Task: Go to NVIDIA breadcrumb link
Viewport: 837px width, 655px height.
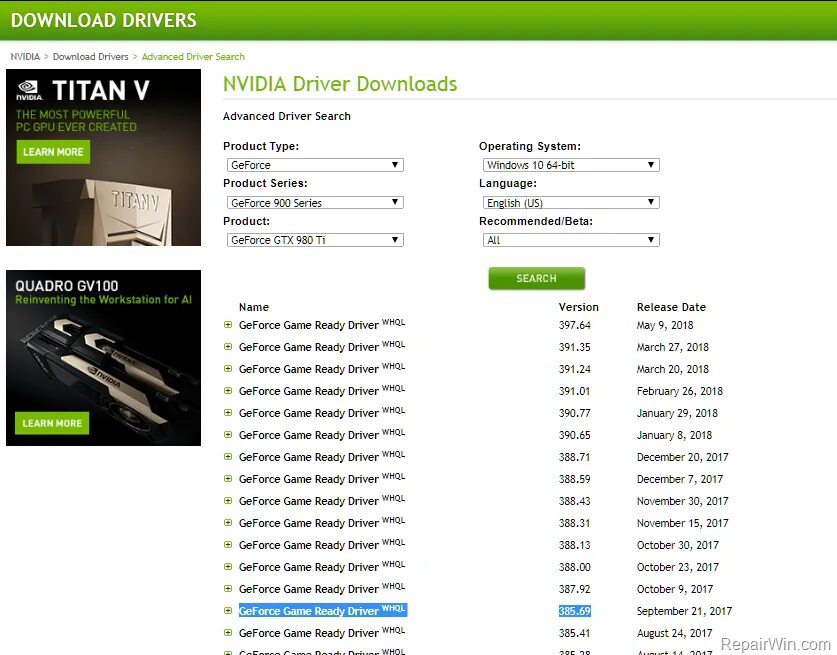Action: click(x=25, y=57)
